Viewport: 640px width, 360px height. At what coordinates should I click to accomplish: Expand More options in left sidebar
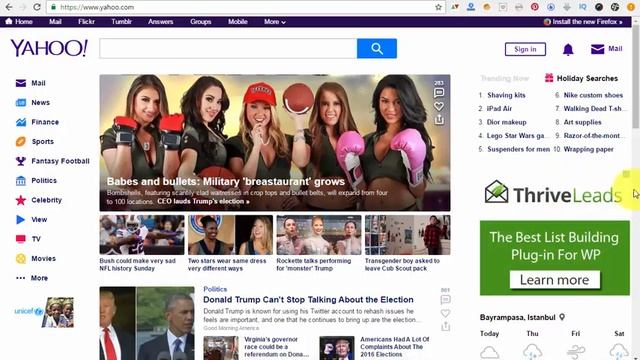pyautogui.click(x=32, y=278)
